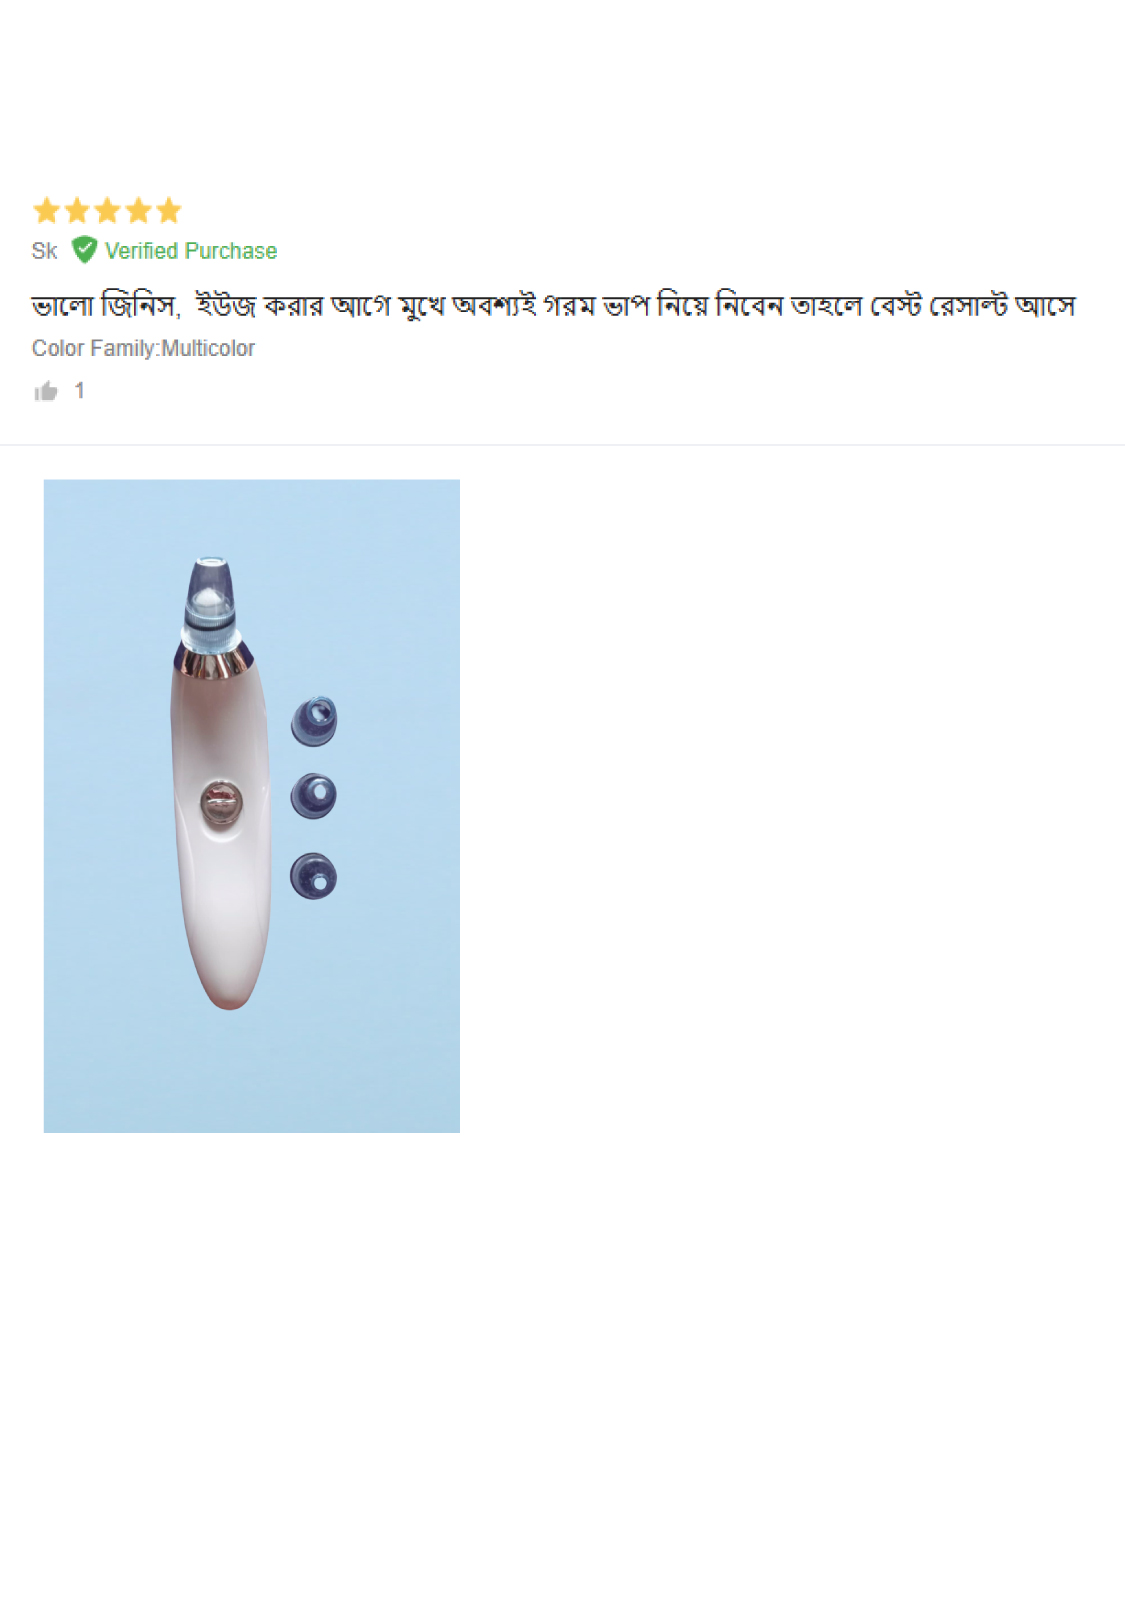Click the horizontal divider below the review
This screenshot has height=1613, width=1125.
point(562,445)
